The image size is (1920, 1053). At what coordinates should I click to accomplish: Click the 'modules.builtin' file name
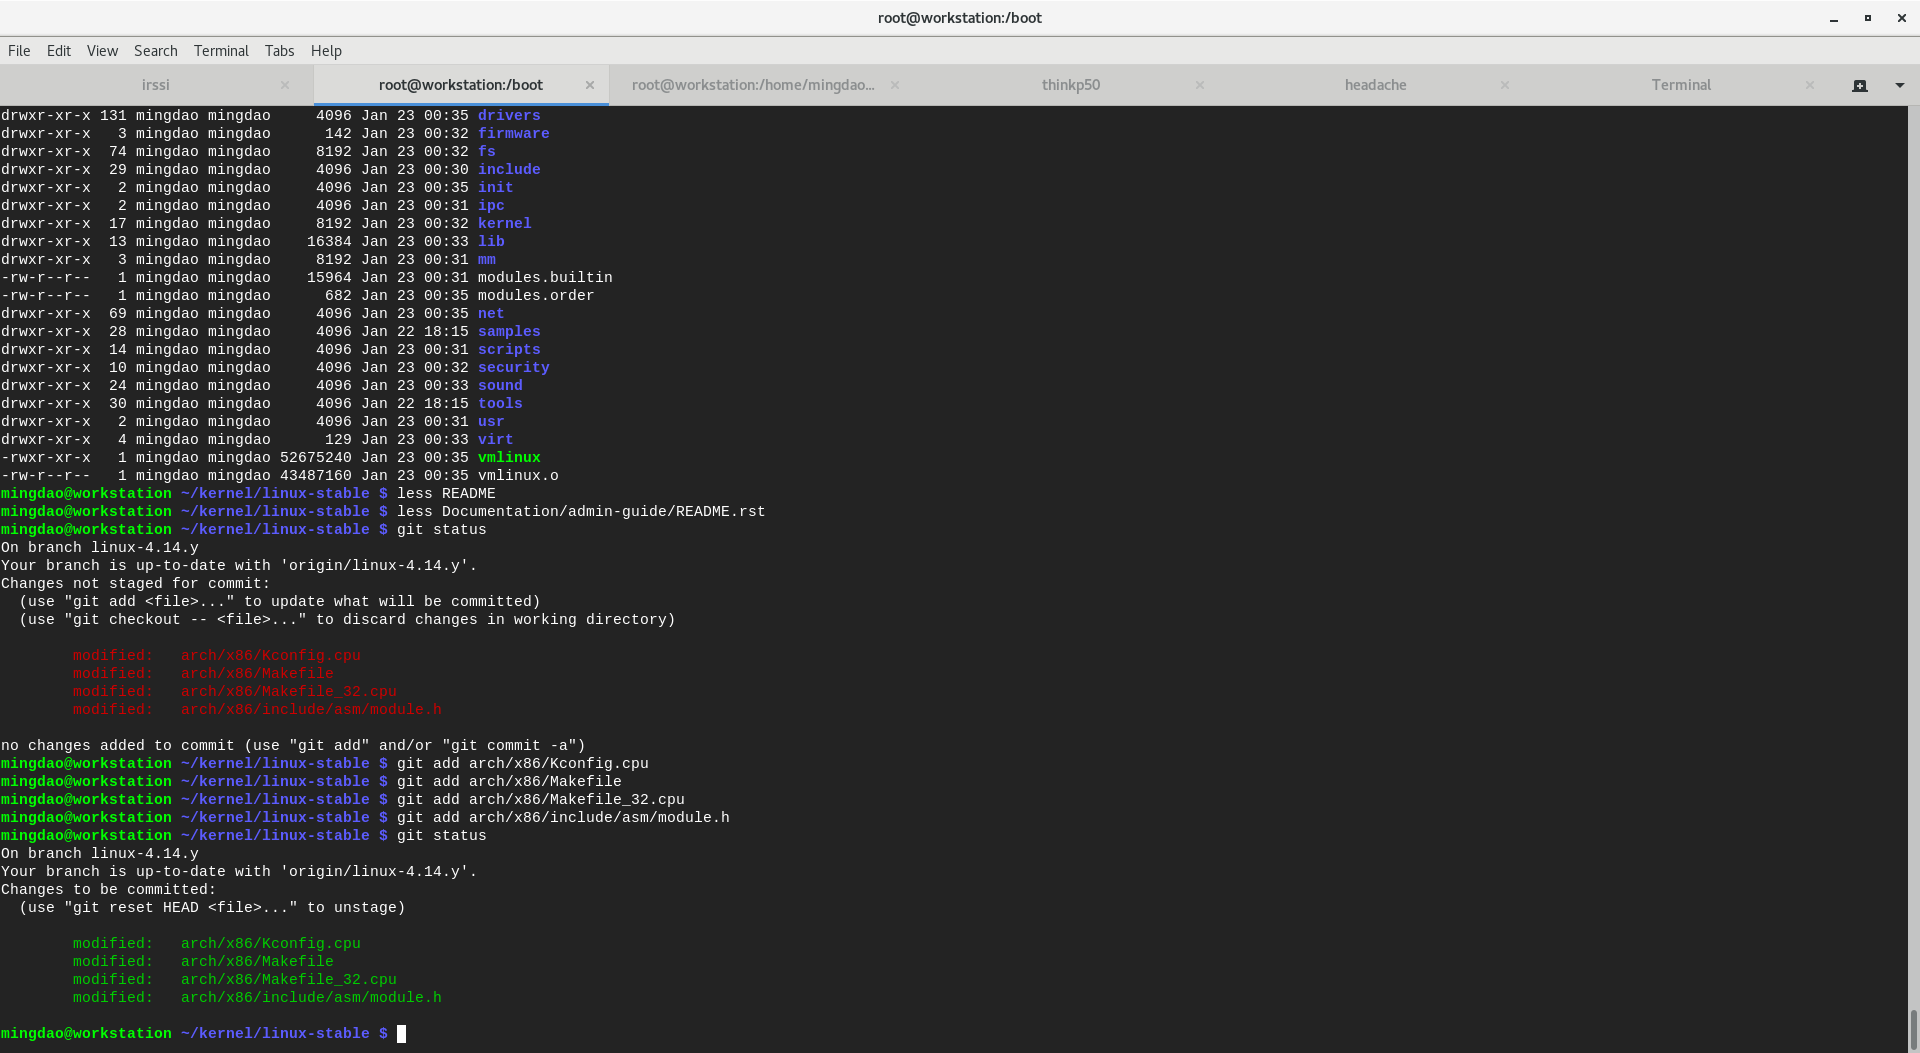(545, 278)
